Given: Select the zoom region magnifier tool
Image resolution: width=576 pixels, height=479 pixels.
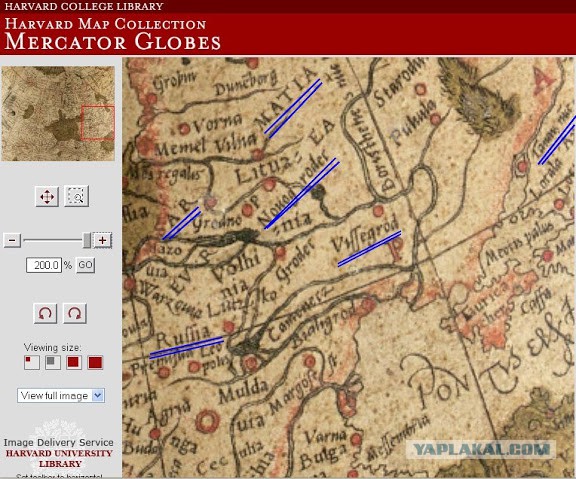Looking at the screenshot, I should point(77,196).
